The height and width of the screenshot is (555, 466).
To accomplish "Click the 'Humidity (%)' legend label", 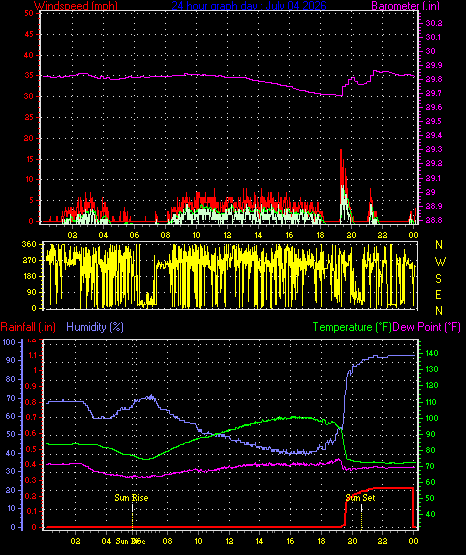I will [x=95, y=327].
